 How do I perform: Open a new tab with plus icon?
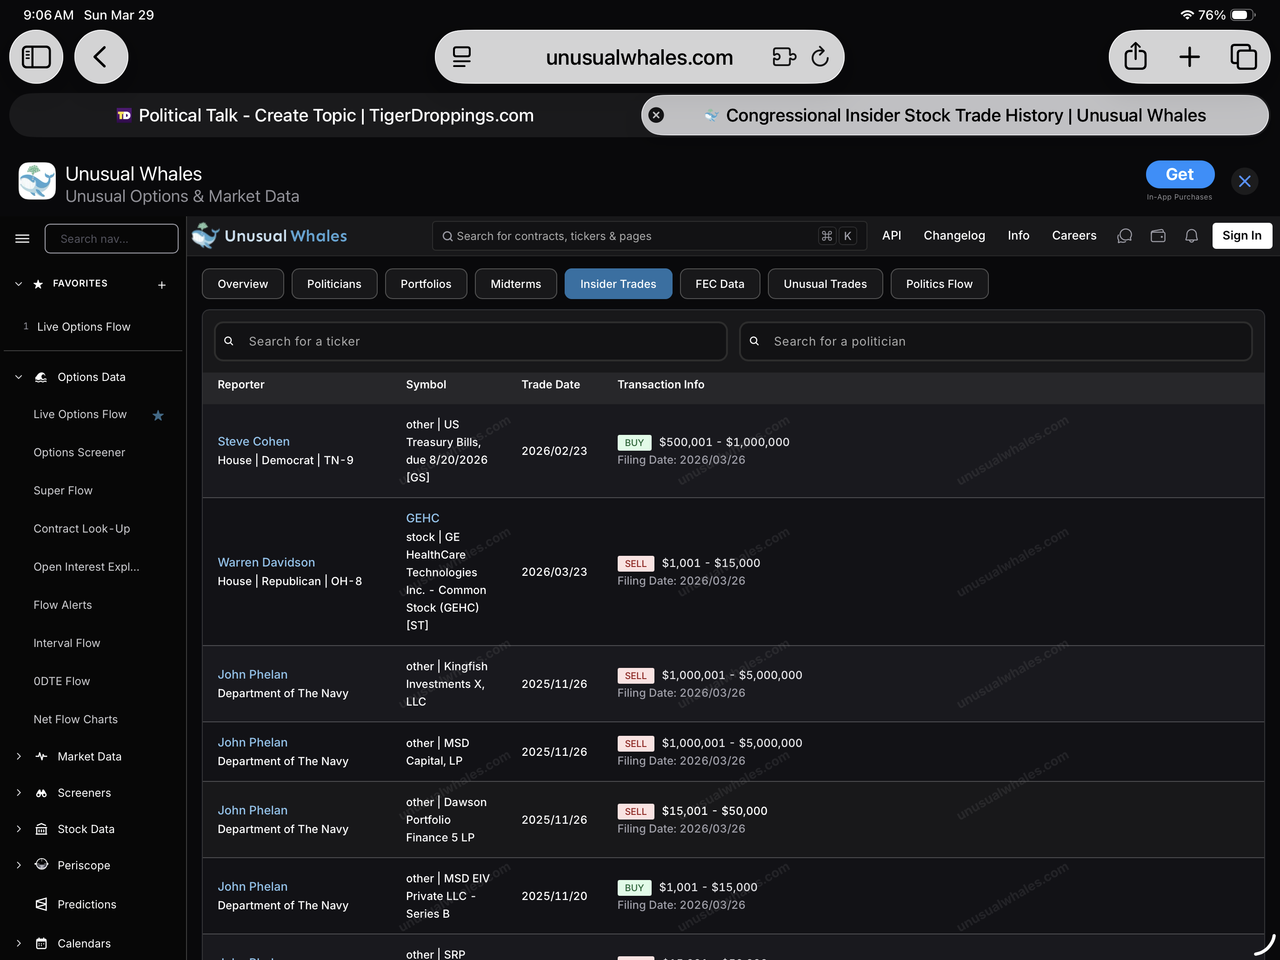1189,57
